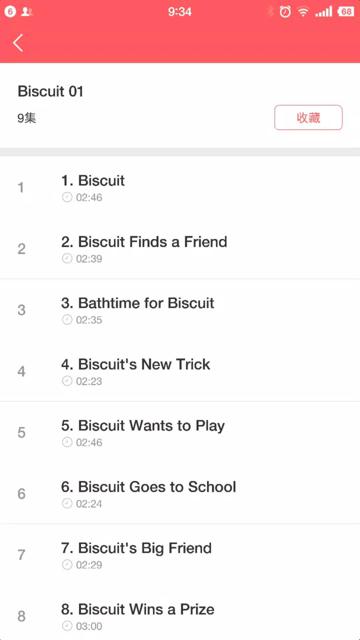360x640 pixels.
Task: Tap the Wi-Fi status bar icon
Action: tap(303, 12)
